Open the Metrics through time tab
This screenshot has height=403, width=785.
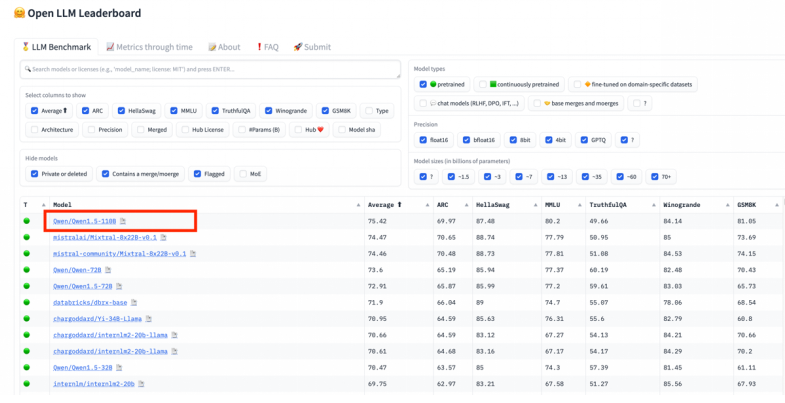(149, 47)
